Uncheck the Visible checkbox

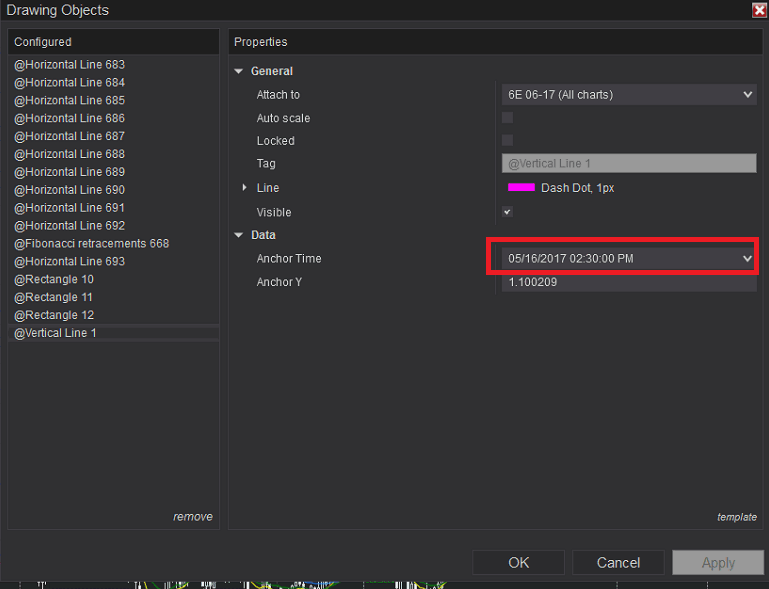pos(507,212)
